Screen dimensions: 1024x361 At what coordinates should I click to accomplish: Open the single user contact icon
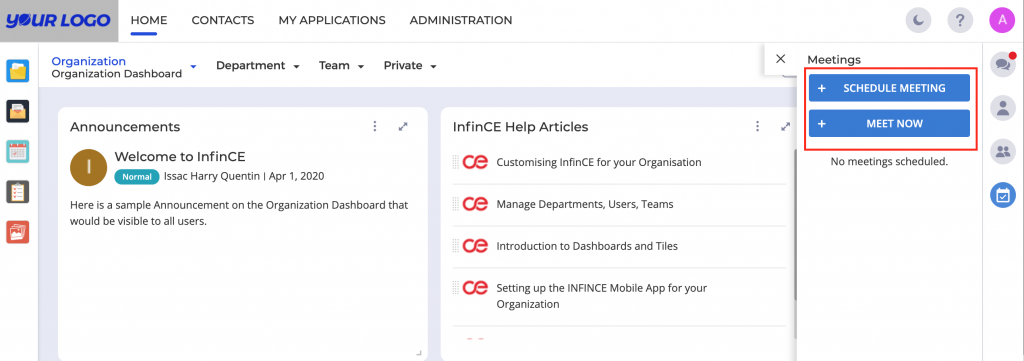tap(1003, 108)
